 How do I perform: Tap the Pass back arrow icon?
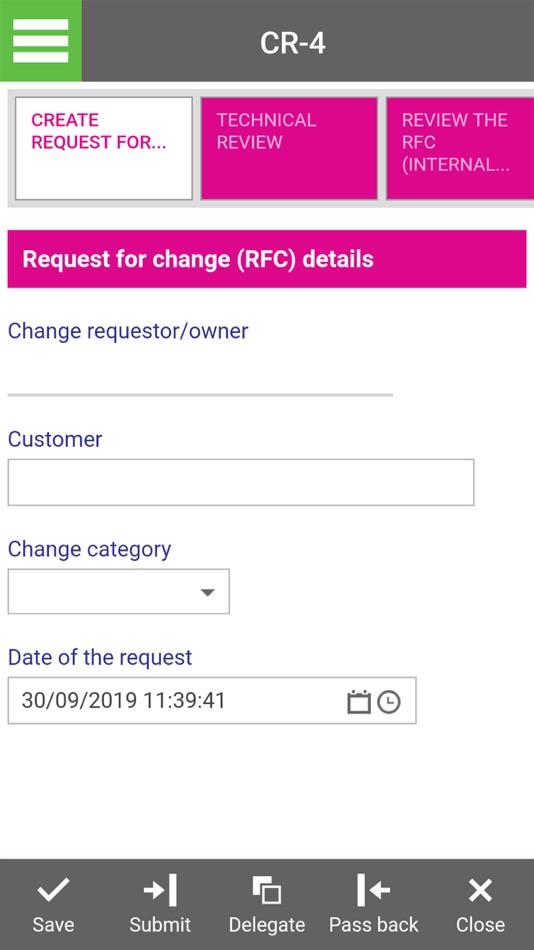[x=373, y=890]
